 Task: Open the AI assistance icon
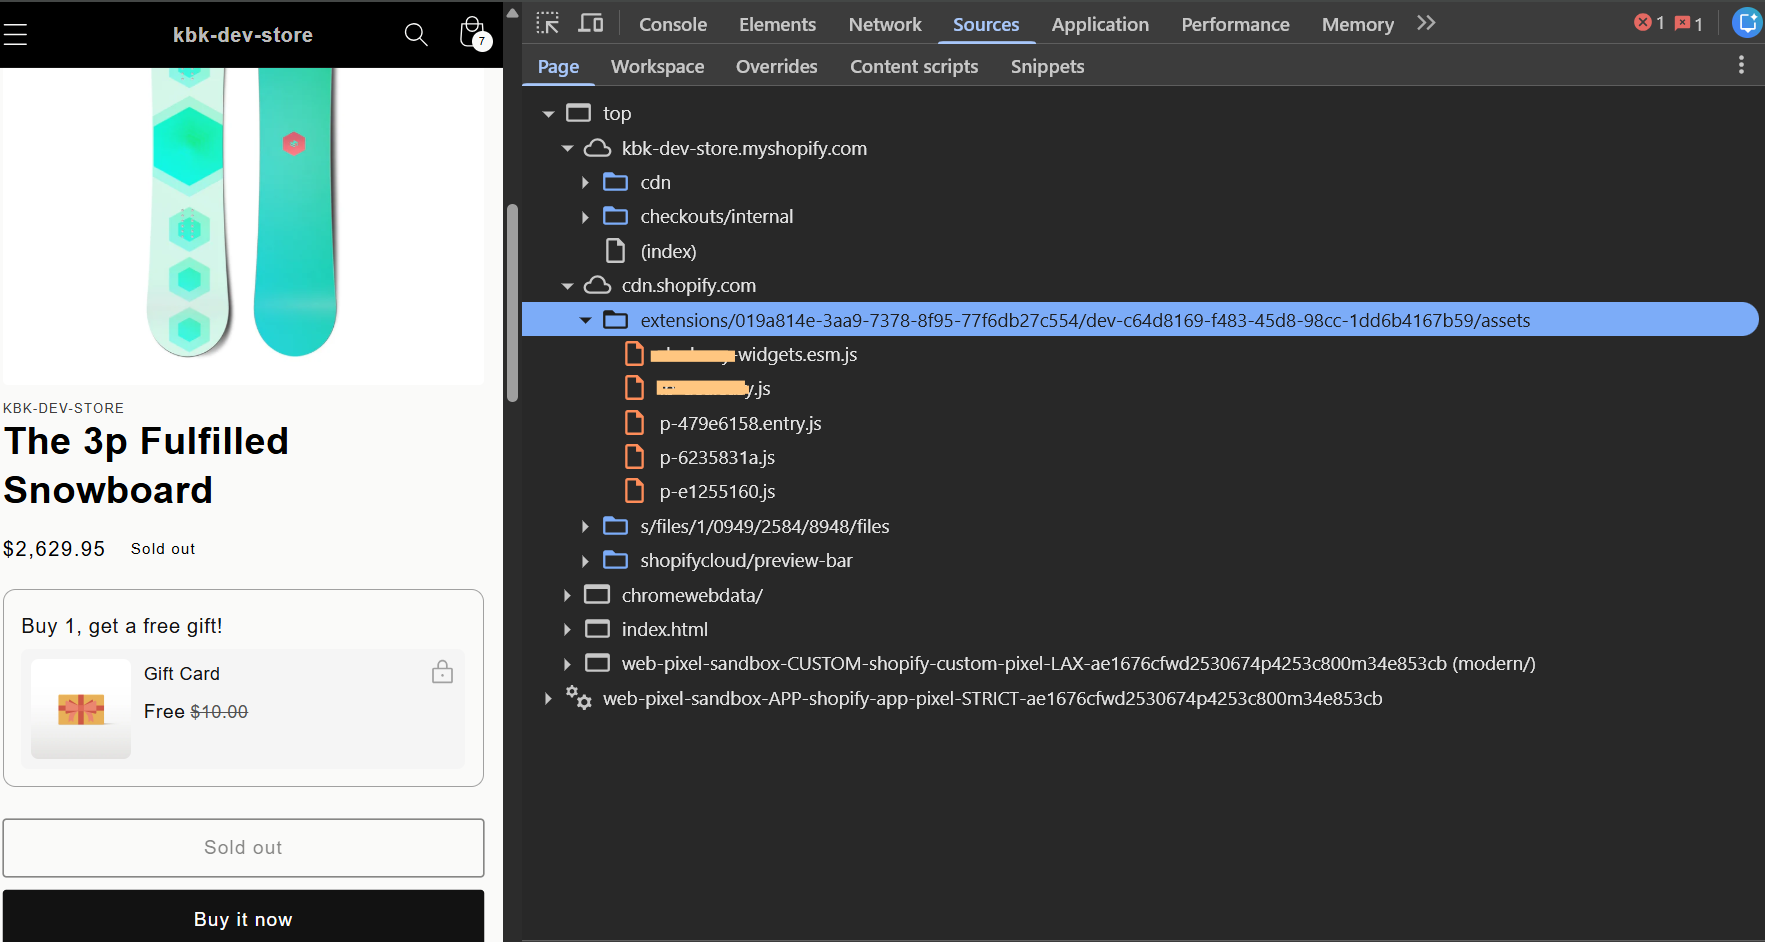[x=1747, y=23]
